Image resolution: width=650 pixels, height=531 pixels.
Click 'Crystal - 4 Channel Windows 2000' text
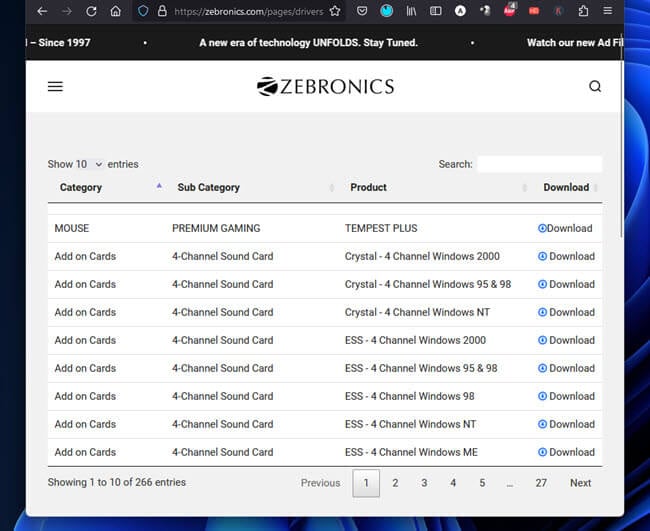point(422,256)
